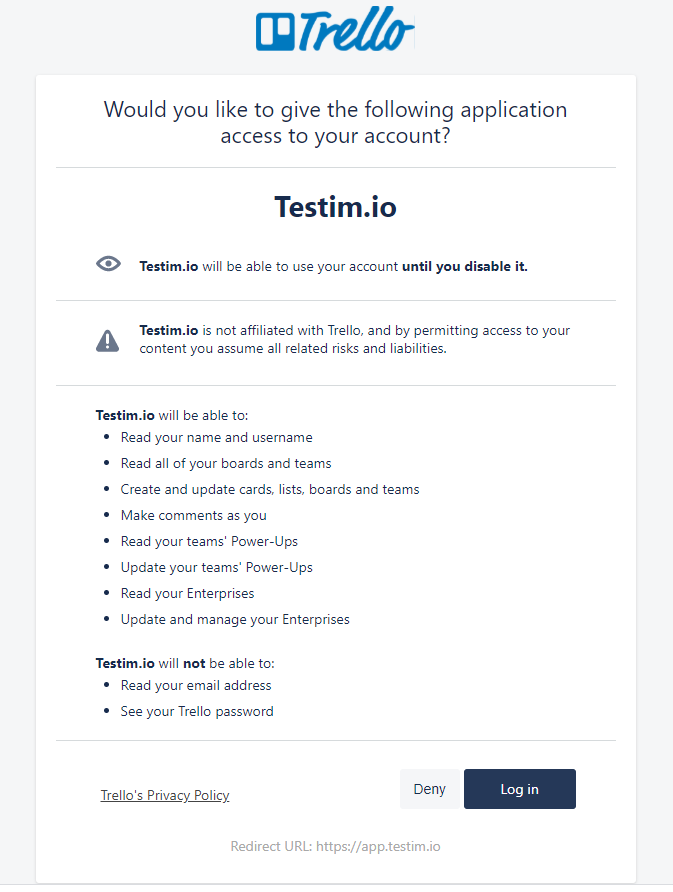Screen dimensions: 673x892
Task: Select "Read all of your boards and teams"
Action: point(226,464)
